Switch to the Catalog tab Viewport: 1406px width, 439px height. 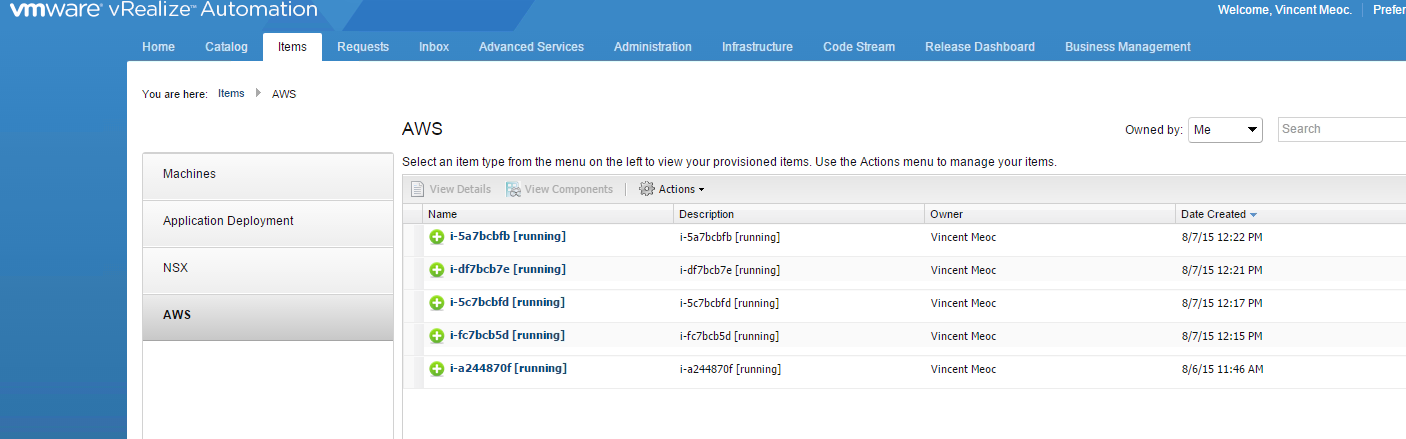226,47
